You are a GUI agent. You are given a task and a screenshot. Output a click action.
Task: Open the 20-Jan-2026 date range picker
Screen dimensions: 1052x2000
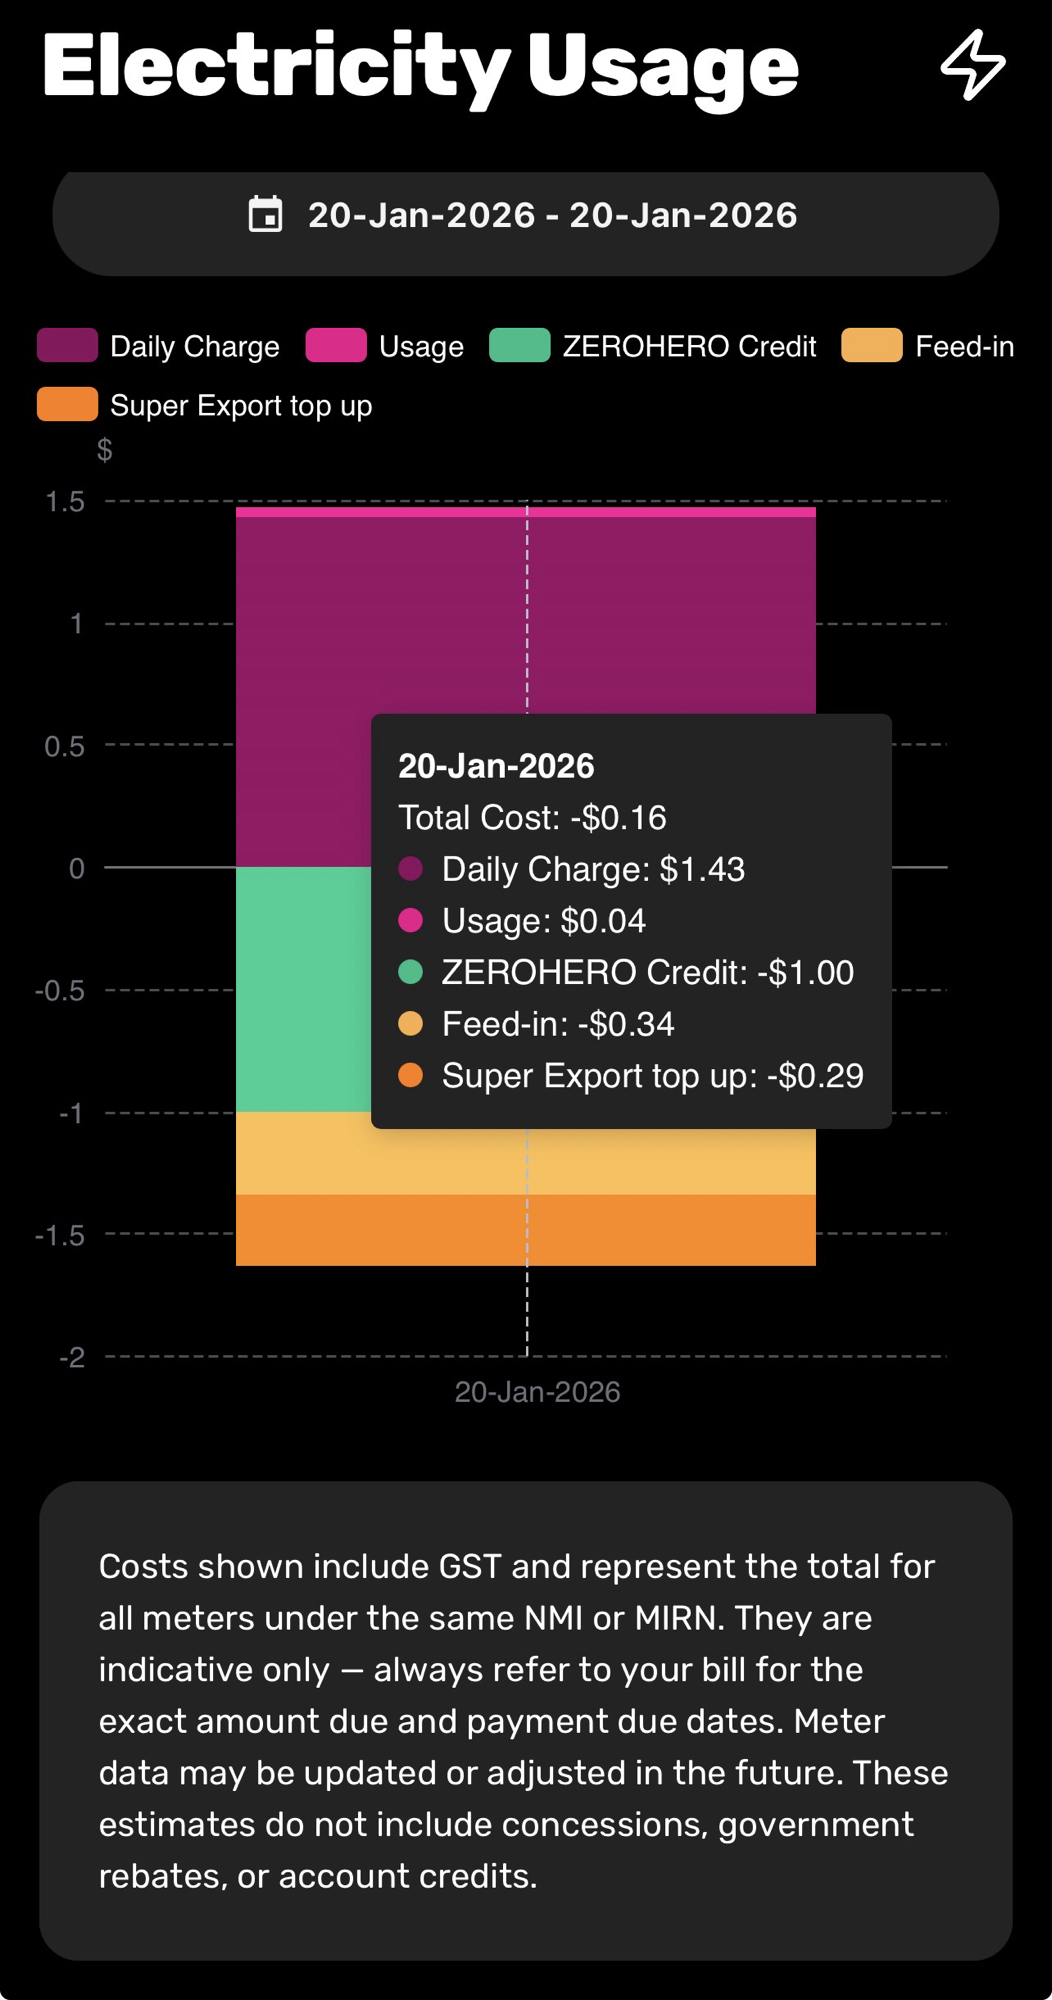click(552, 215)
